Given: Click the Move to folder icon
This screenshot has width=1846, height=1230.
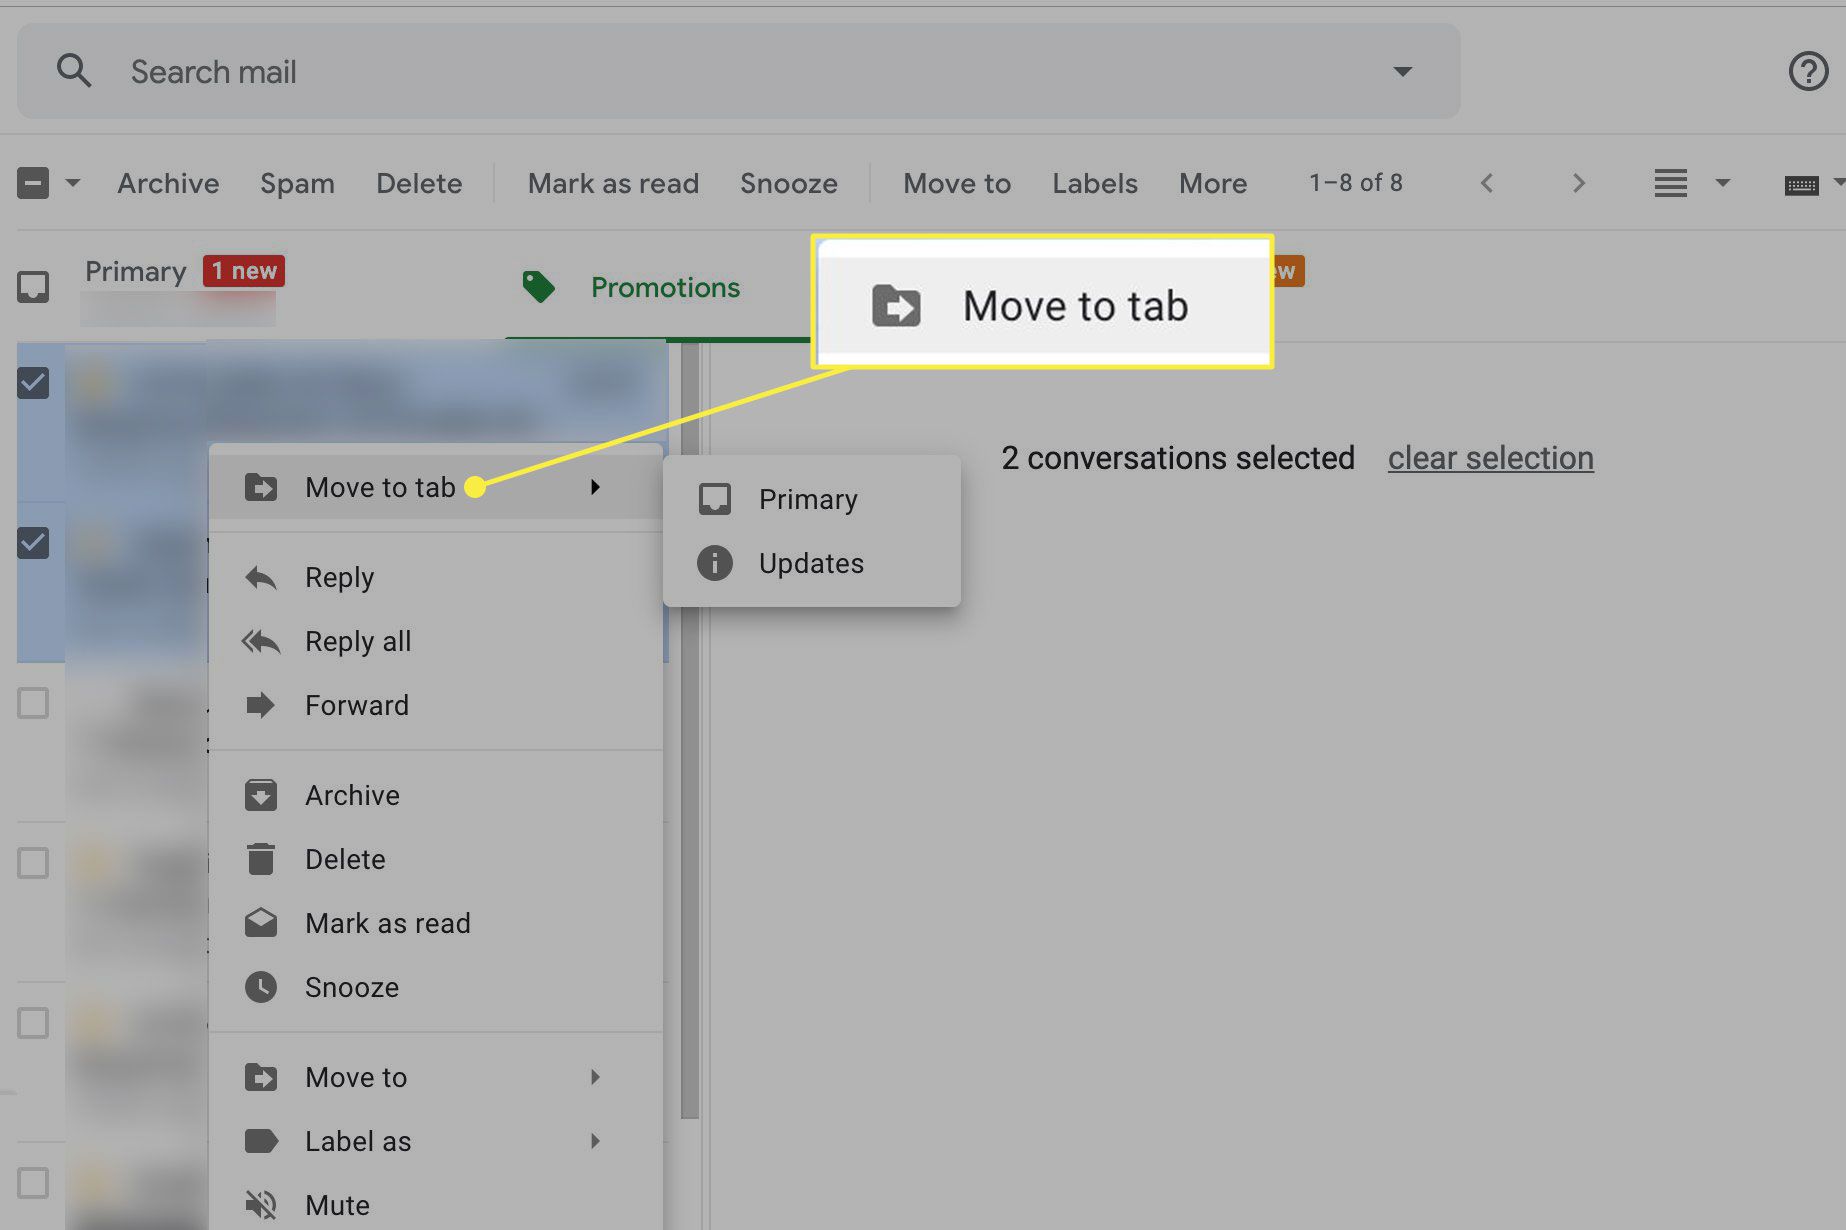Looking at the screenshot, I should pos(261,1077).
